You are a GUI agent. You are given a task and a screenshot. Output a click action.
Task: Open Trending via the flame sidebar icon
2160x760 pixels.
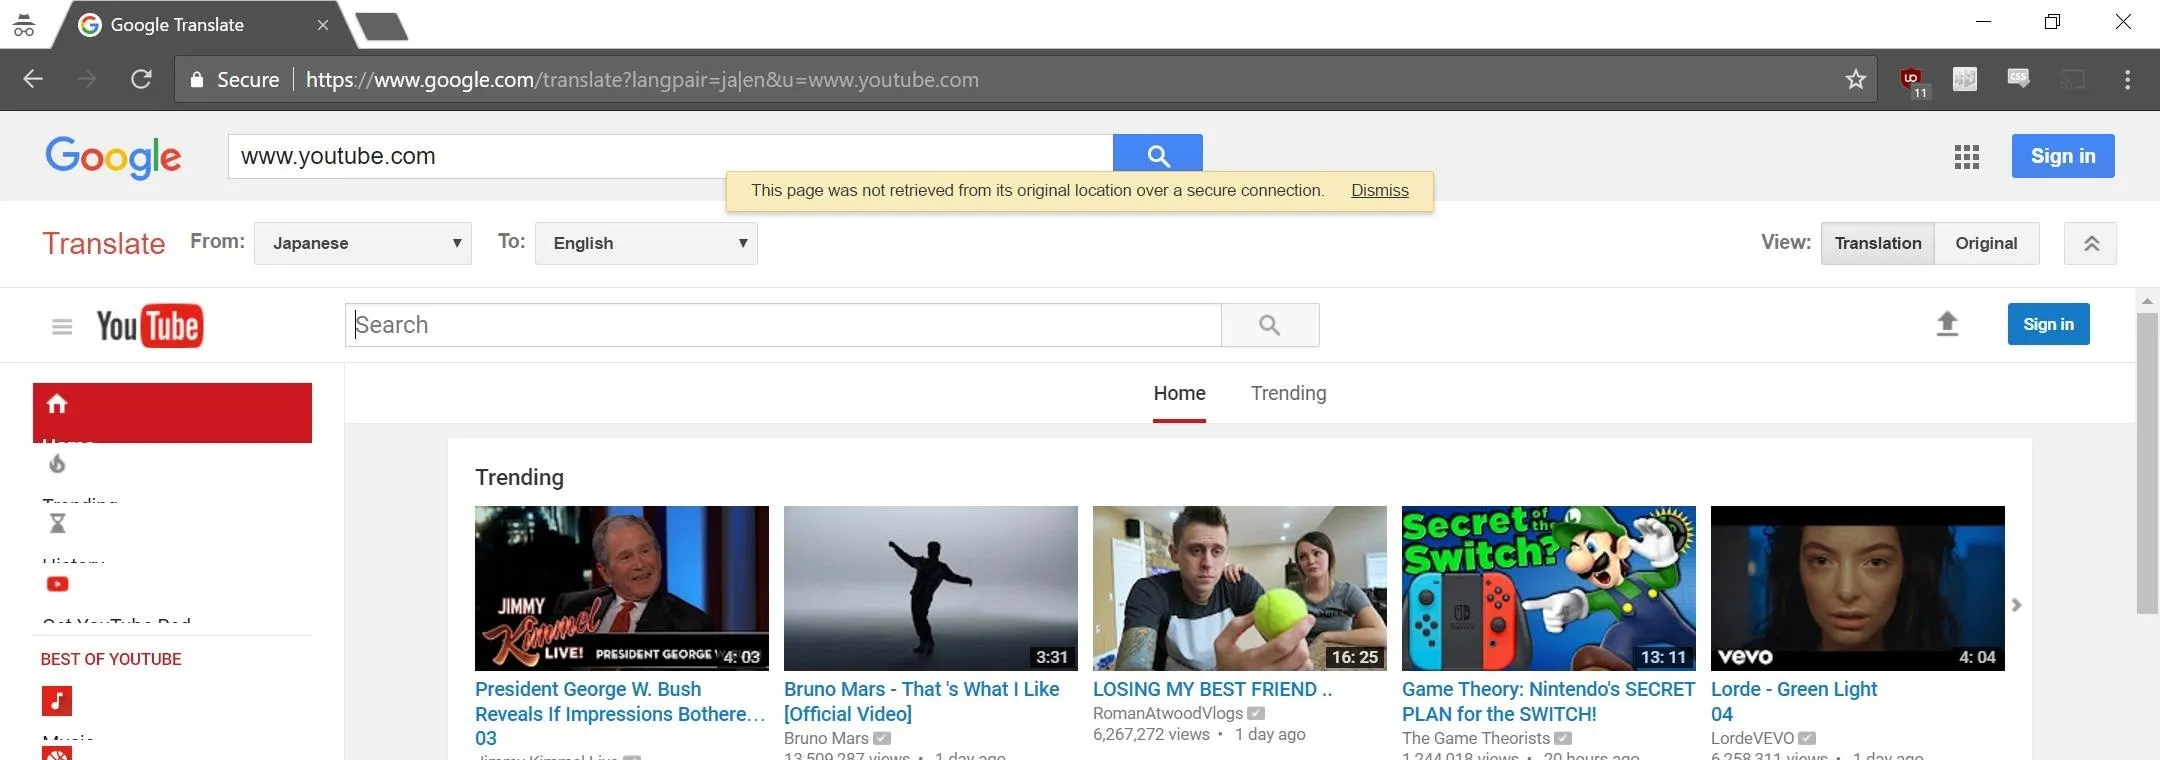(x=57, y=463)
